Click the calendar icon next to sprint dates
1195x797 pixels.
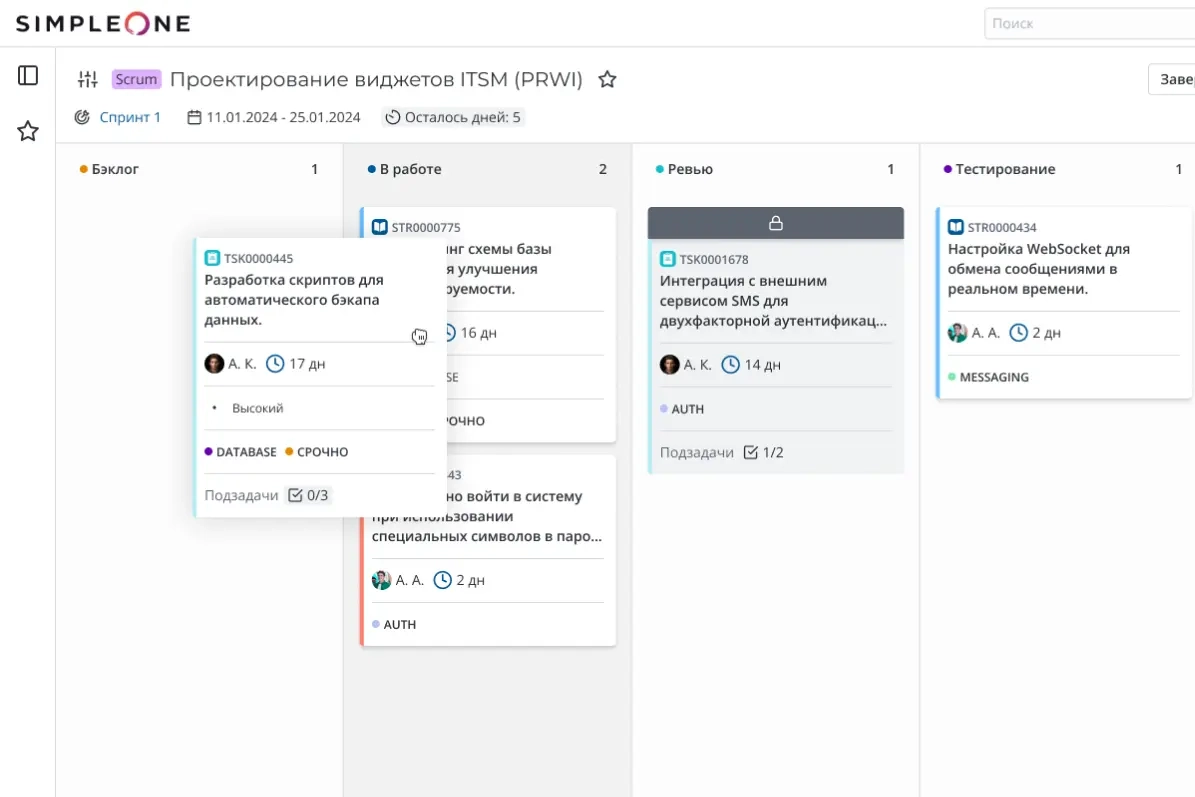(x=193, y=117)
